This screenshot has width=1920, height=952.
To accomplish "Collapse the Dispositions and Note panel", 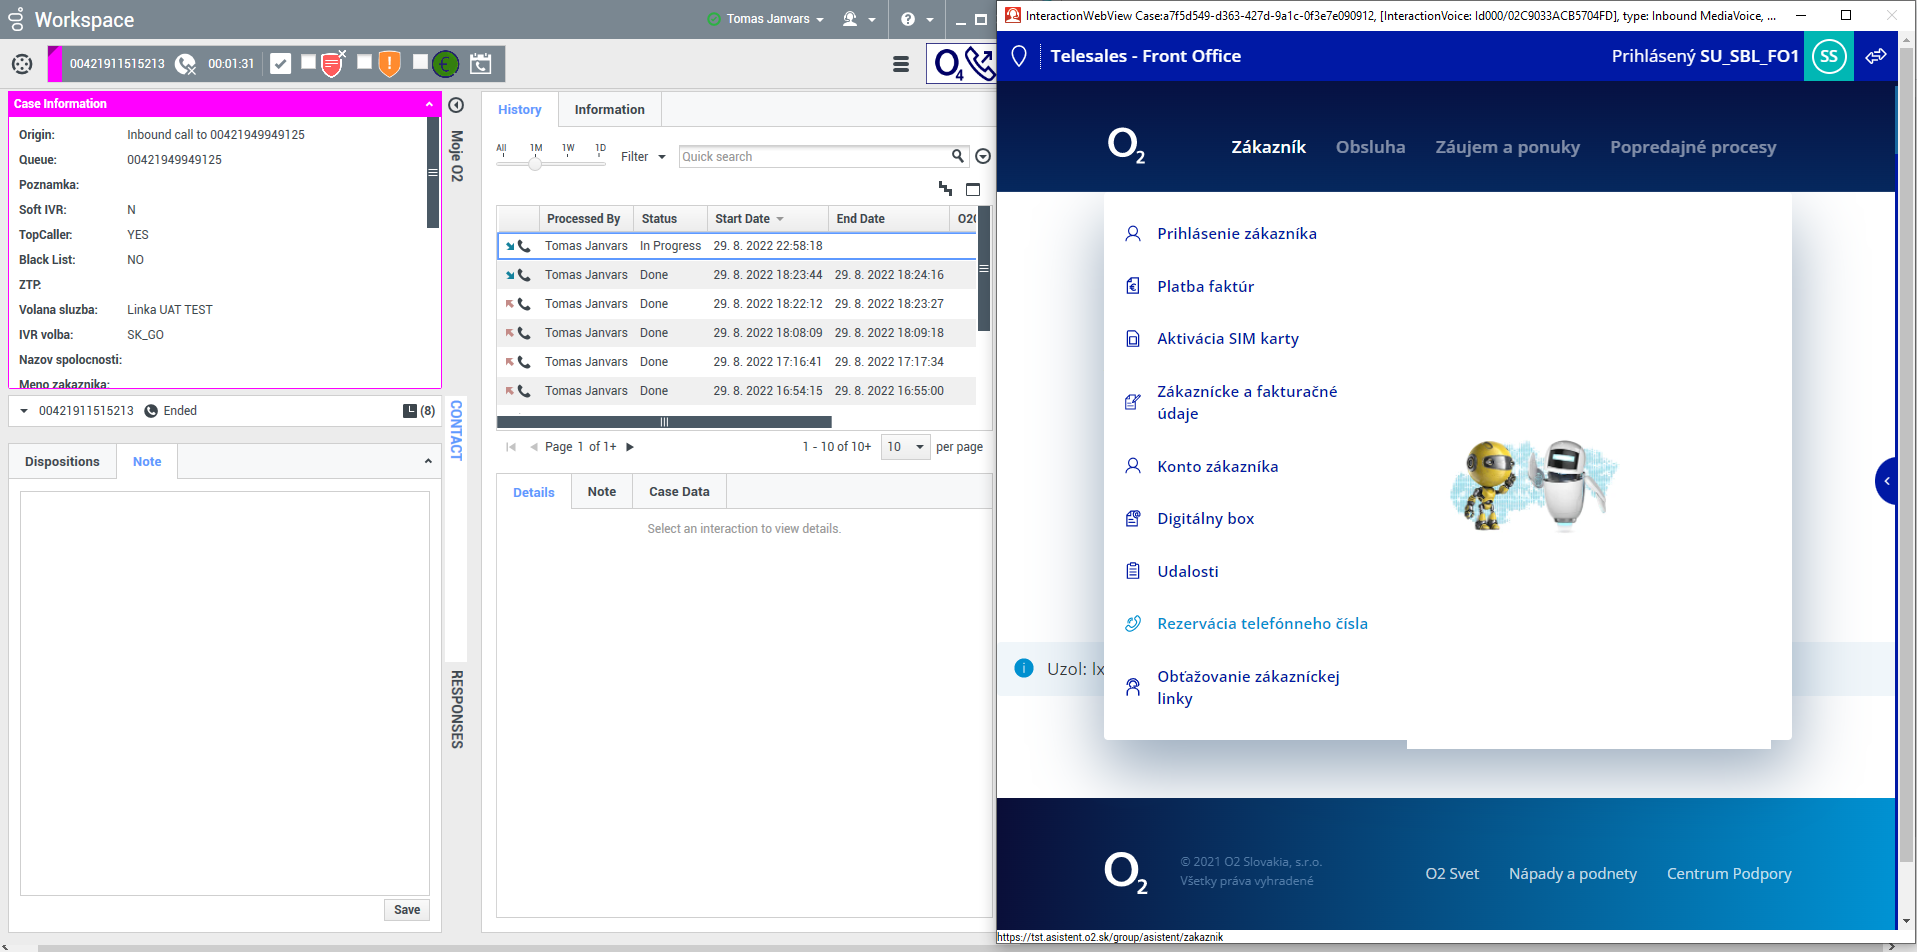I will coord(428,462).
